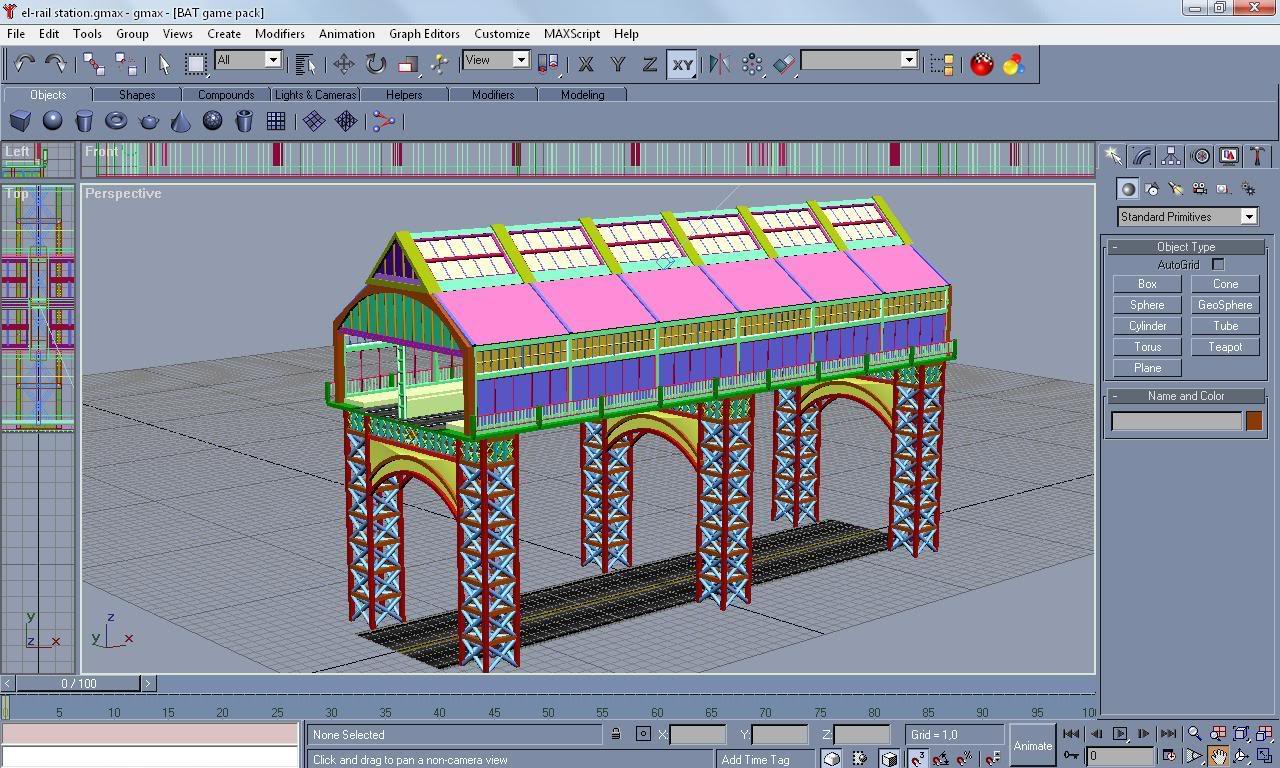This screenshot has height=768, width=1280.
Task: Collapse the Object Type rollout
Action: pos(1186,247)
